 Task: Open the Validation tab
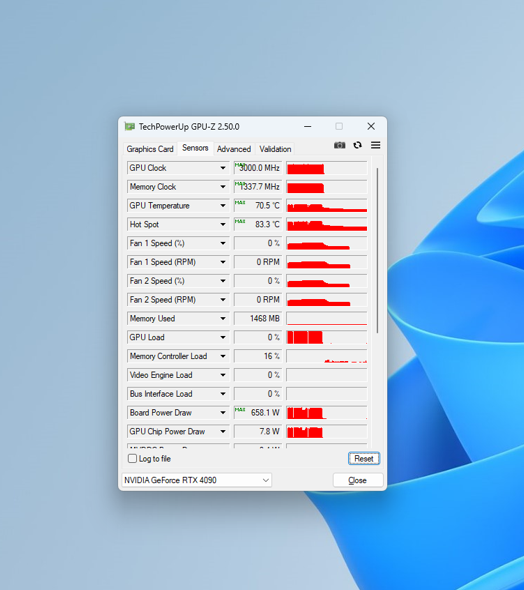[x=275, y=149]
